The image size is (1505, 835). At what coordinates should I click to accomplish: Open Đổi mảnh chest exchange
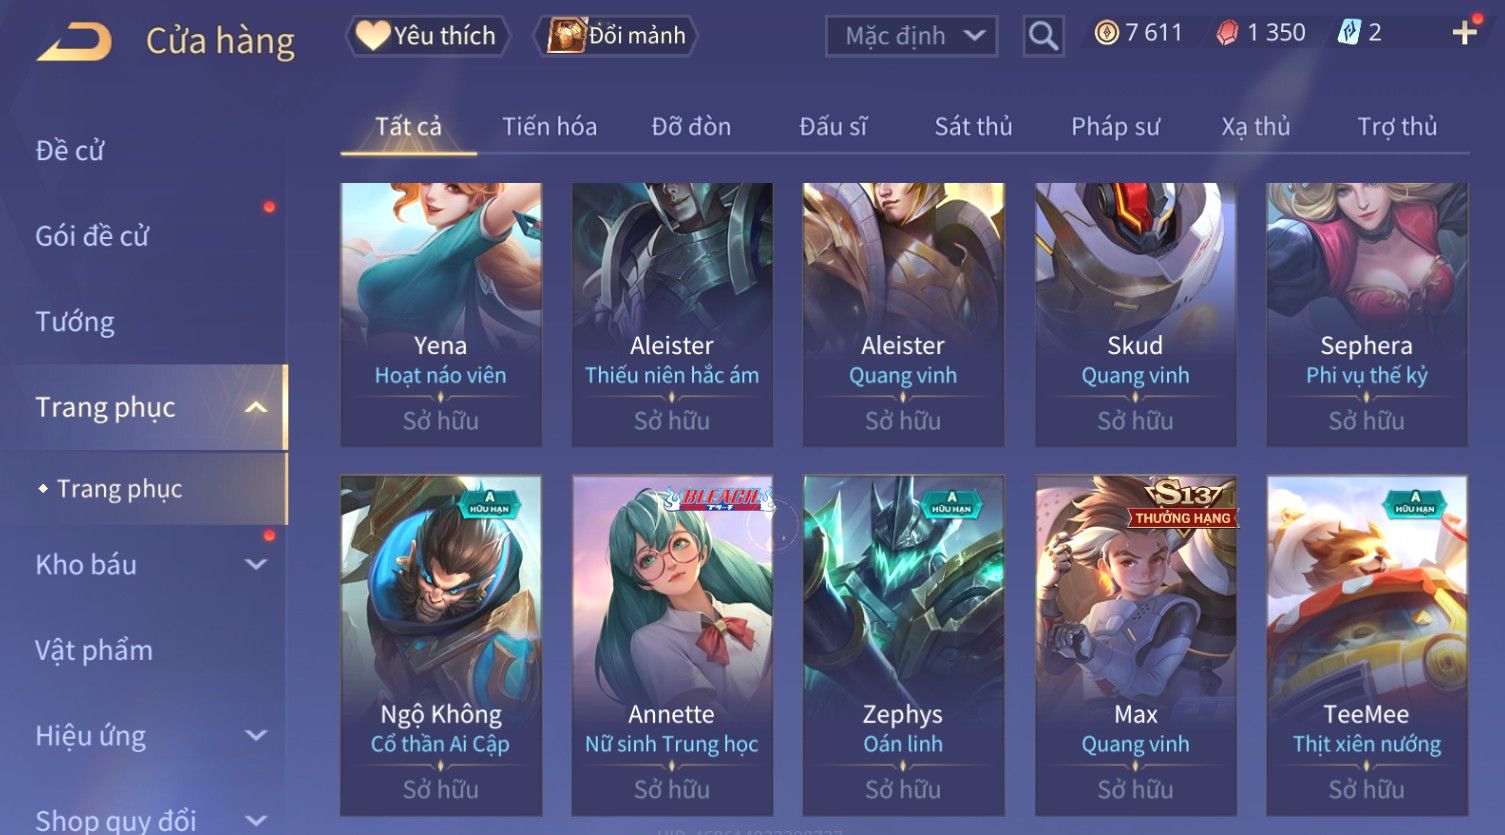(x=616, y=36)
